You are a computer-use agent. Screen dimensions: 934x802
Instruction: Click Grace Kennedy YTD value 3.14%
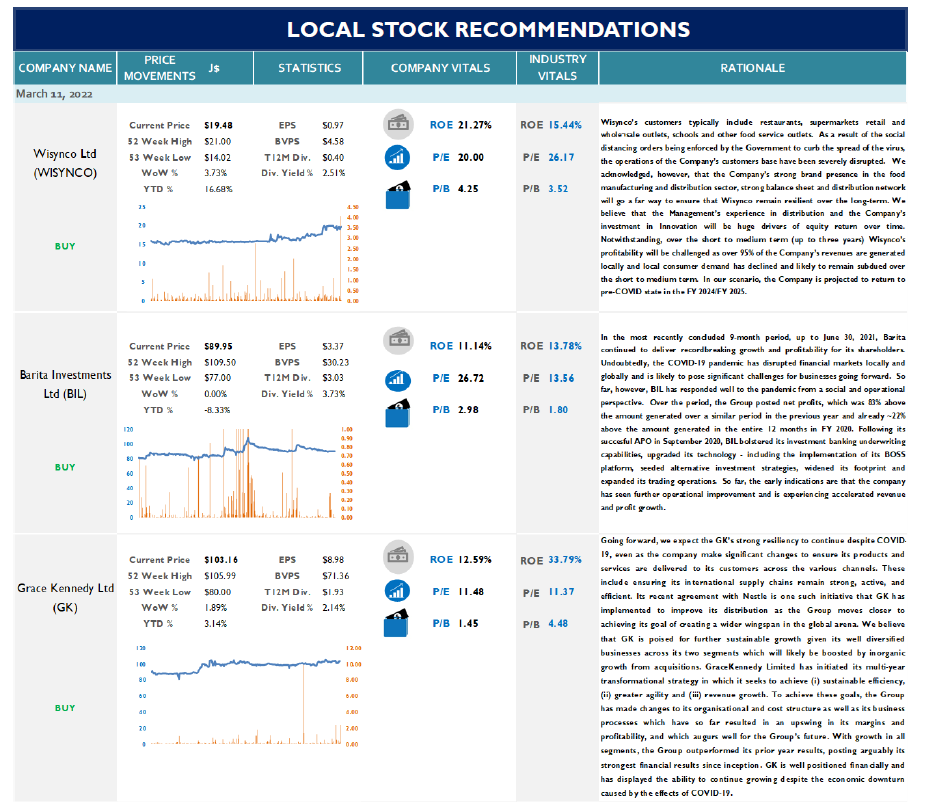pos(215,623)
